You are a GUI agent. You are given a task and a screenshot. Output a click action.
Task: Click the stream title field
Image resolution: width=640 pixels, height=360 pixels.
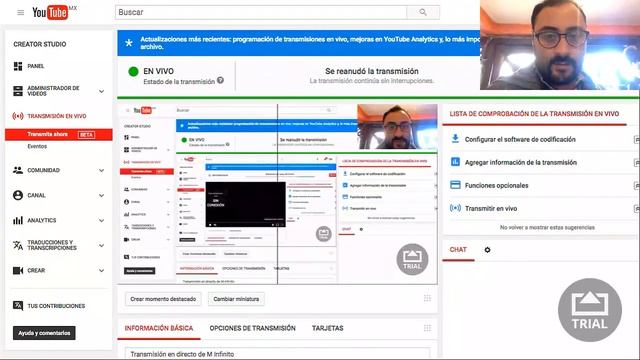tap(278, 353)
